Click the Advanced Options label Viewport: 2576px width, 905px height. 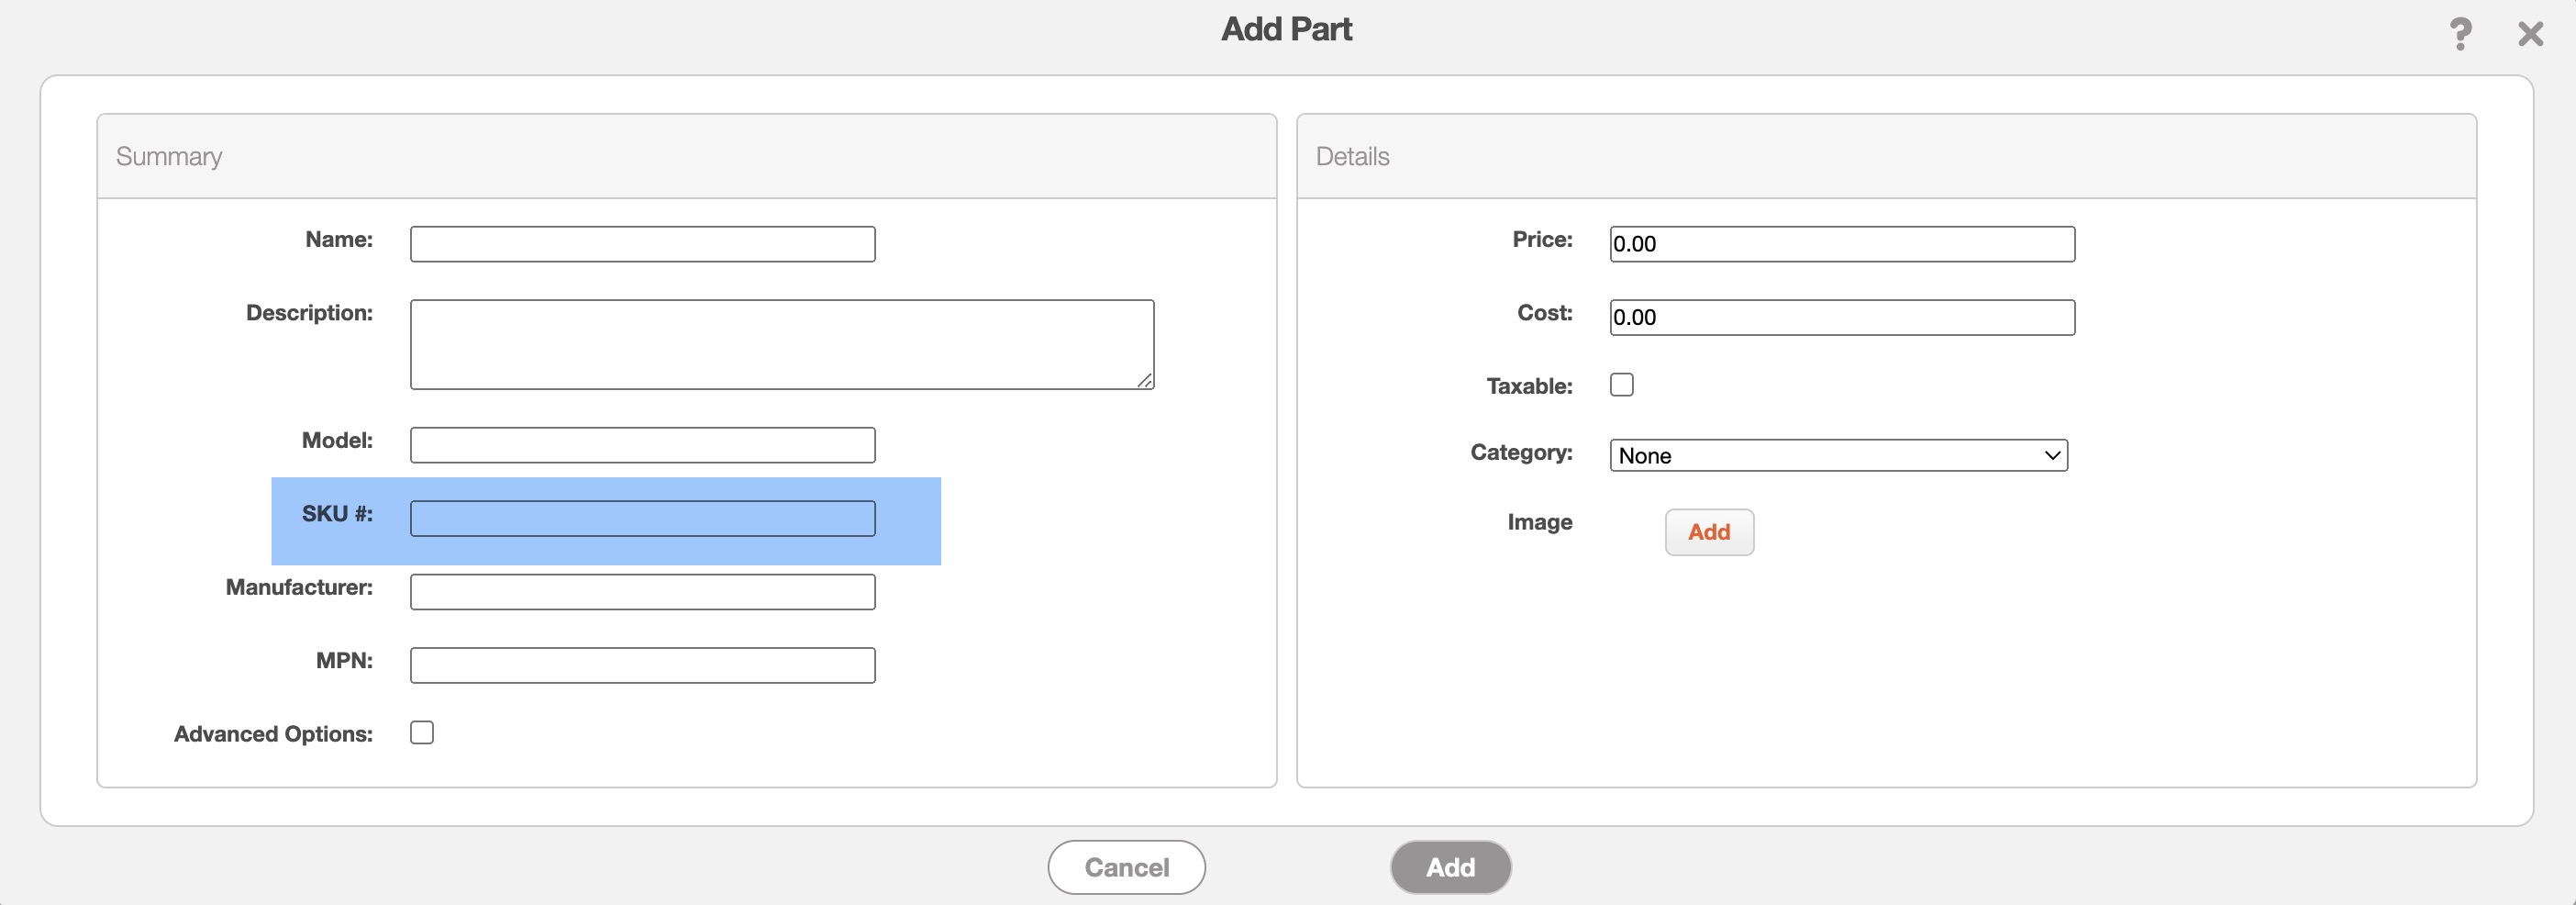pyautogui.click(x=273, y=734)
